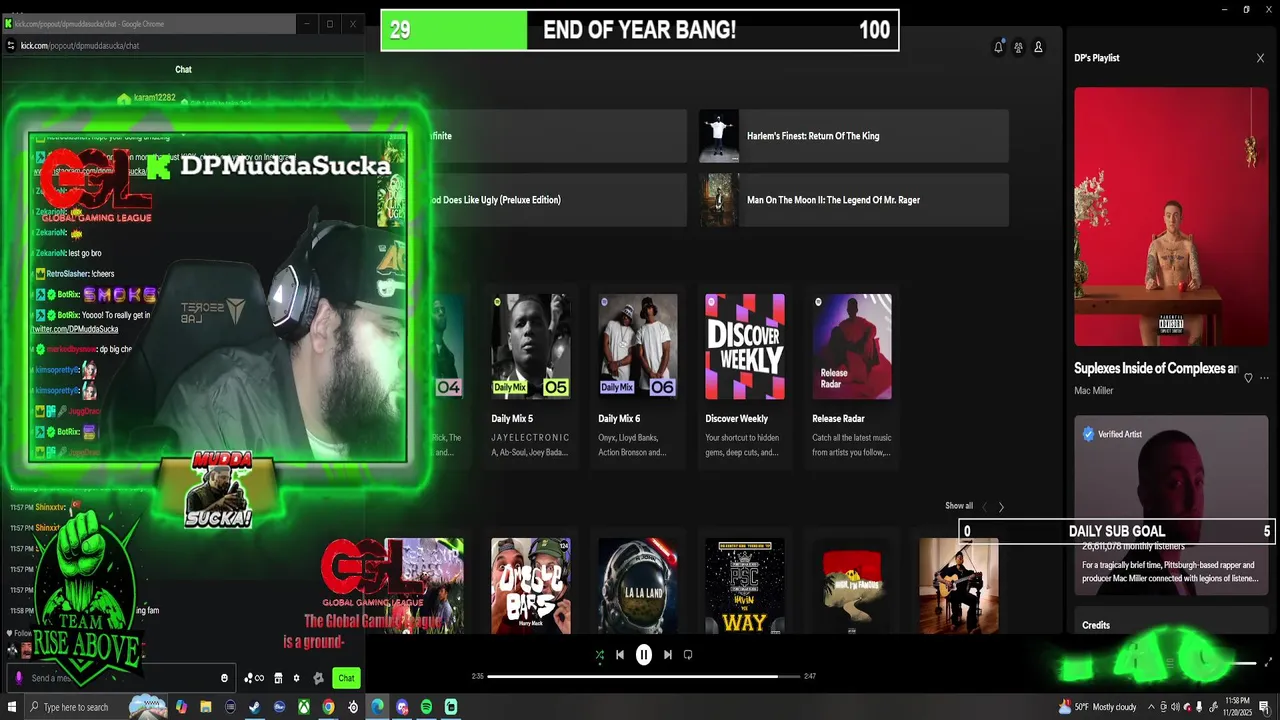Open the Mac Miller artist link

[x=1093, y=390]
